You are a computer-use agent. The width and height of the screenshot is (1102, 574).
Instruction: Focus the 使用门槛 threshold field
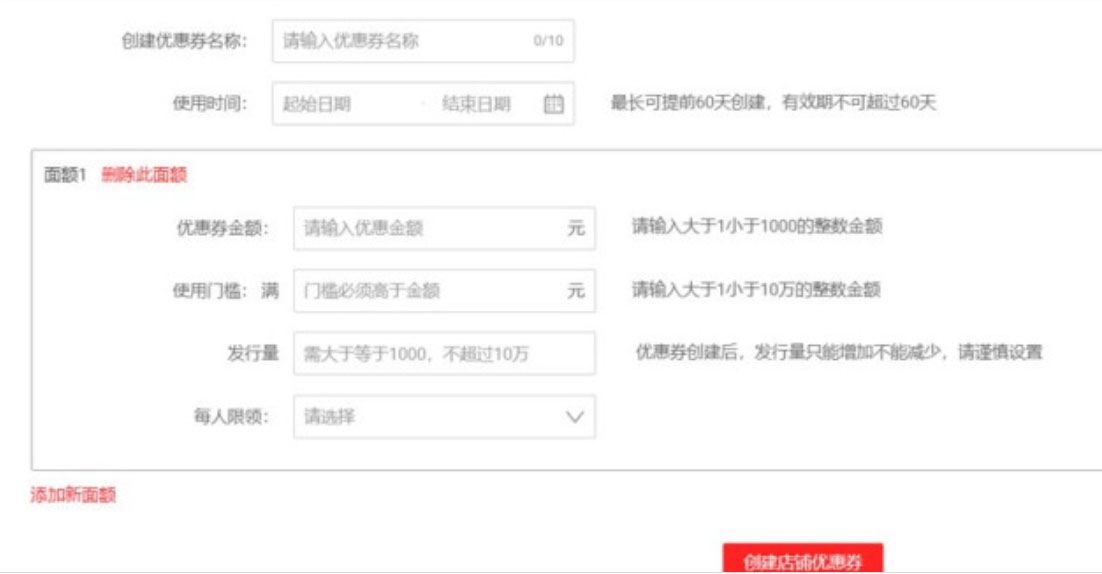click(x=444, y=290)
